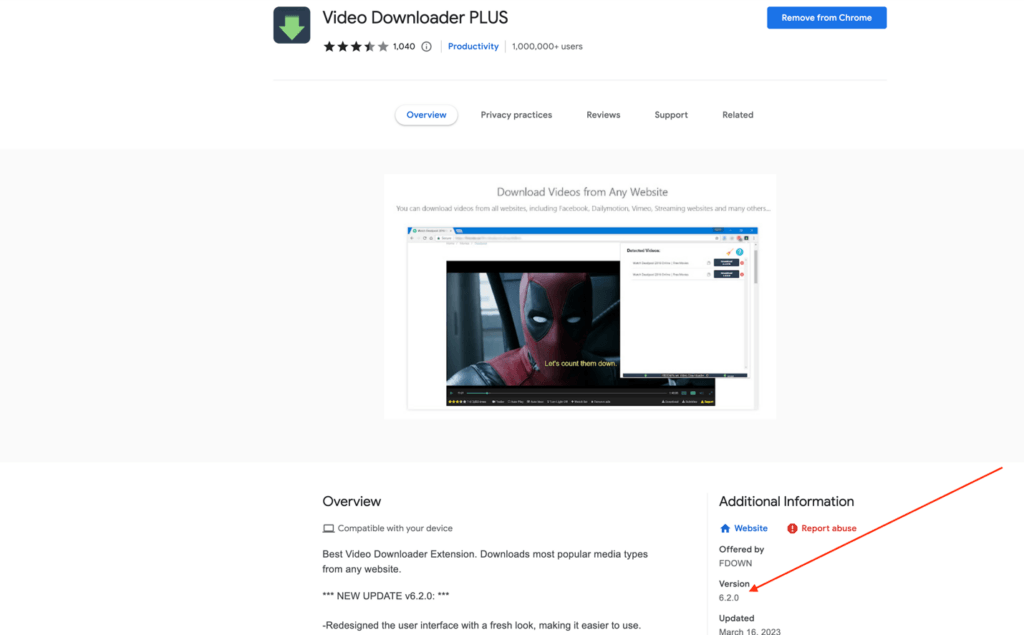The width and height of the screenshot is (1024, 635).
Task: Visit the extension's Website link
Action: pos(750,528)
